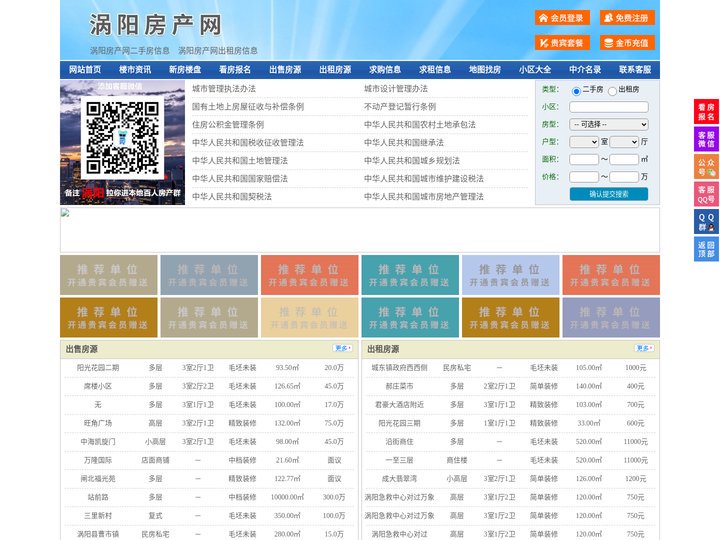Open 求租信息 navigation item

point(435,70)
